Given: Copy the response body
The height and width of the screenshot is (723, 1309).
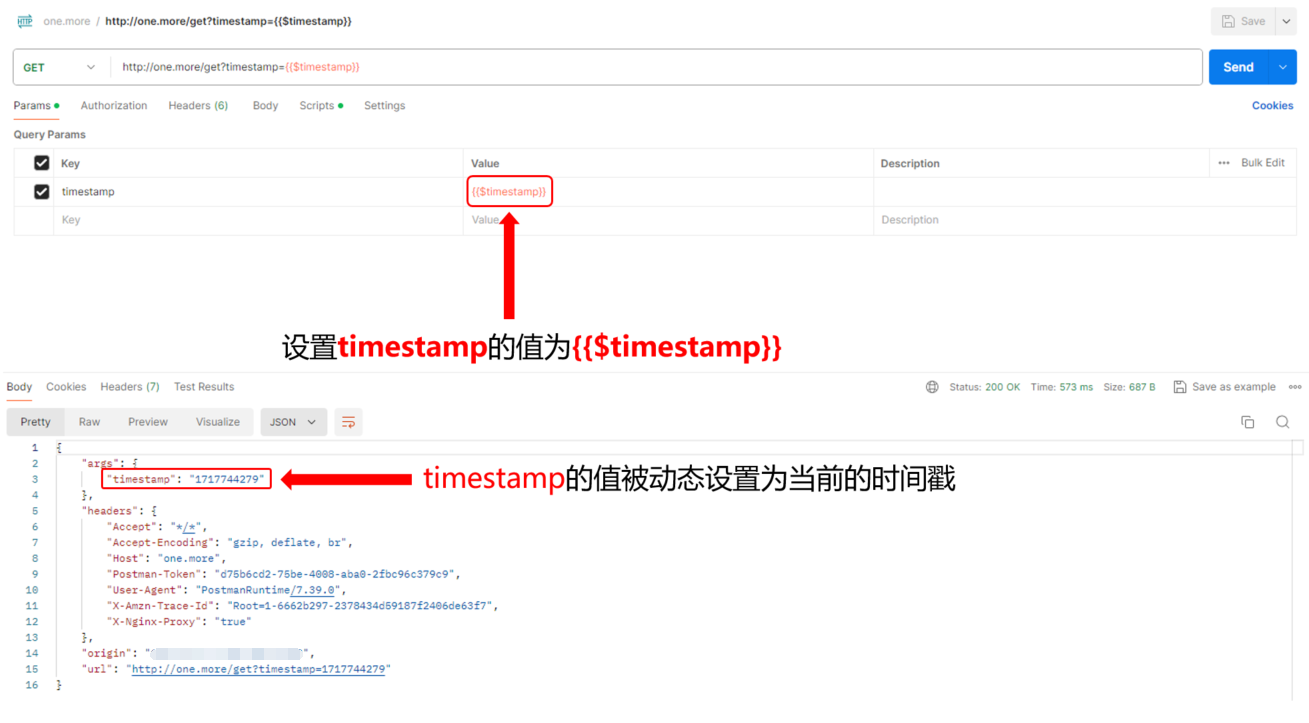Looking at the screenshot, I should tap(1247, 421).
